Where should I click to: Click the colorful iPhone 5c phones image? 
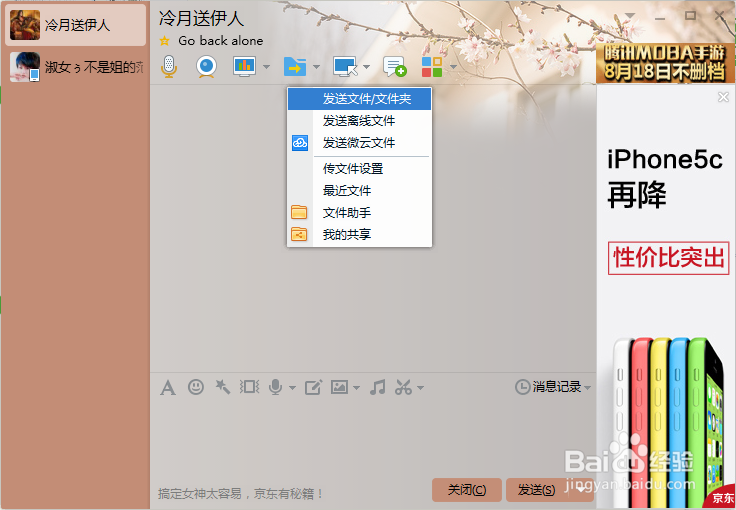tap(667, 420)
